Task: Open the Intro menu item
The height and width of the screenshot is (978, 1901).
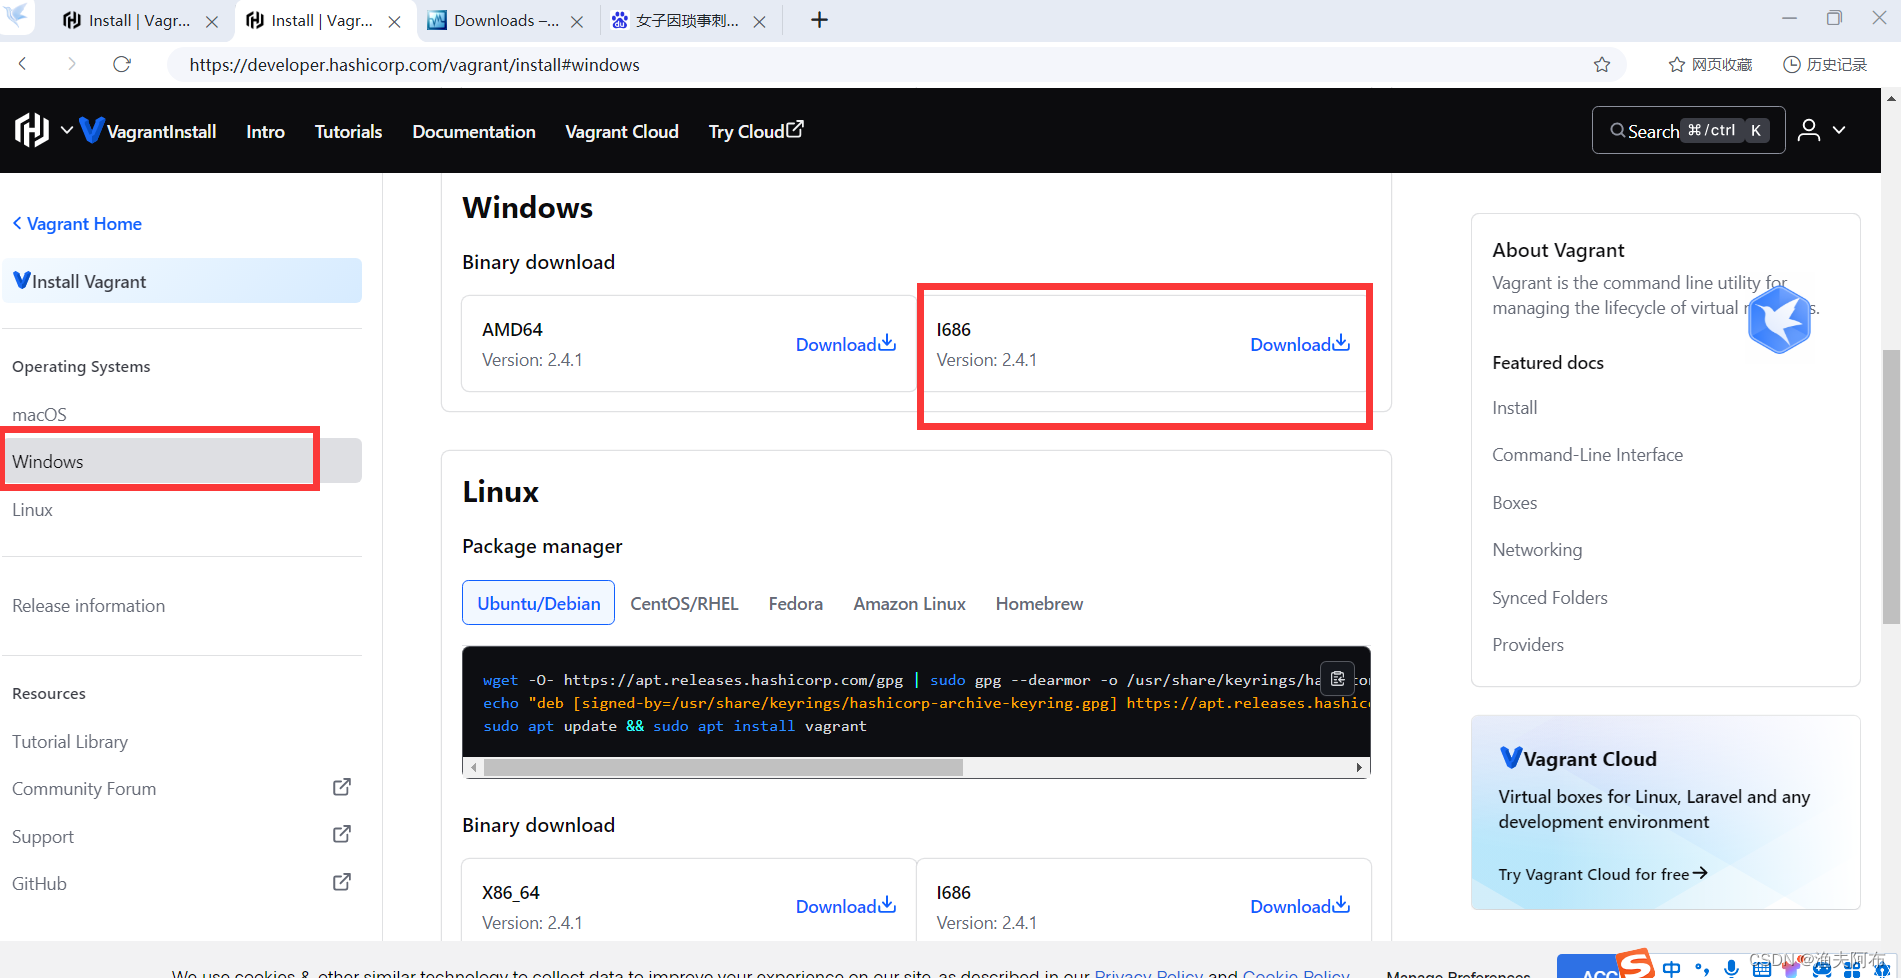Action: pyautogui.click(x=265, y=131)
